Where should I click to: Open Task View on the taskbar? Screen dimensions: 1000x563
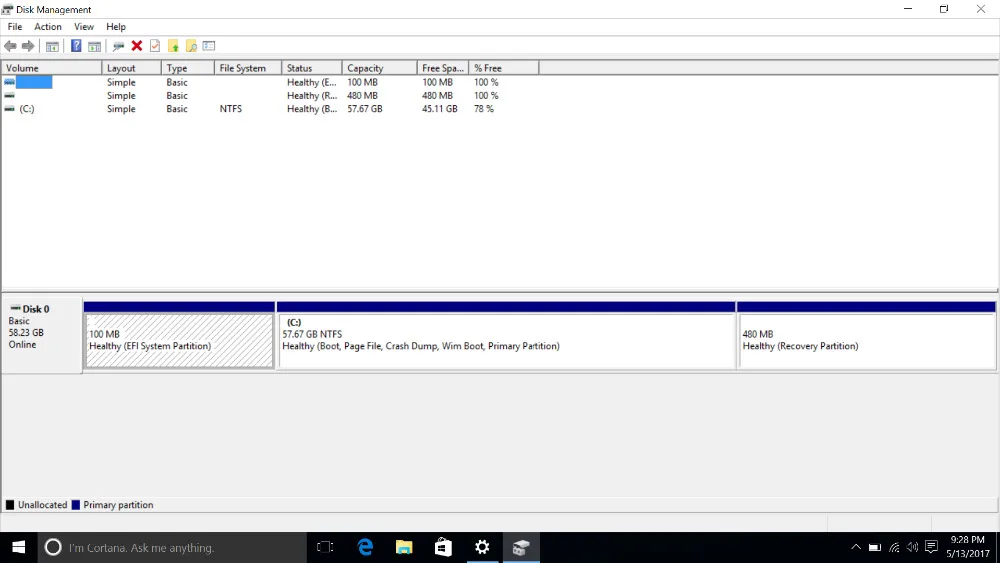point(325,548)
